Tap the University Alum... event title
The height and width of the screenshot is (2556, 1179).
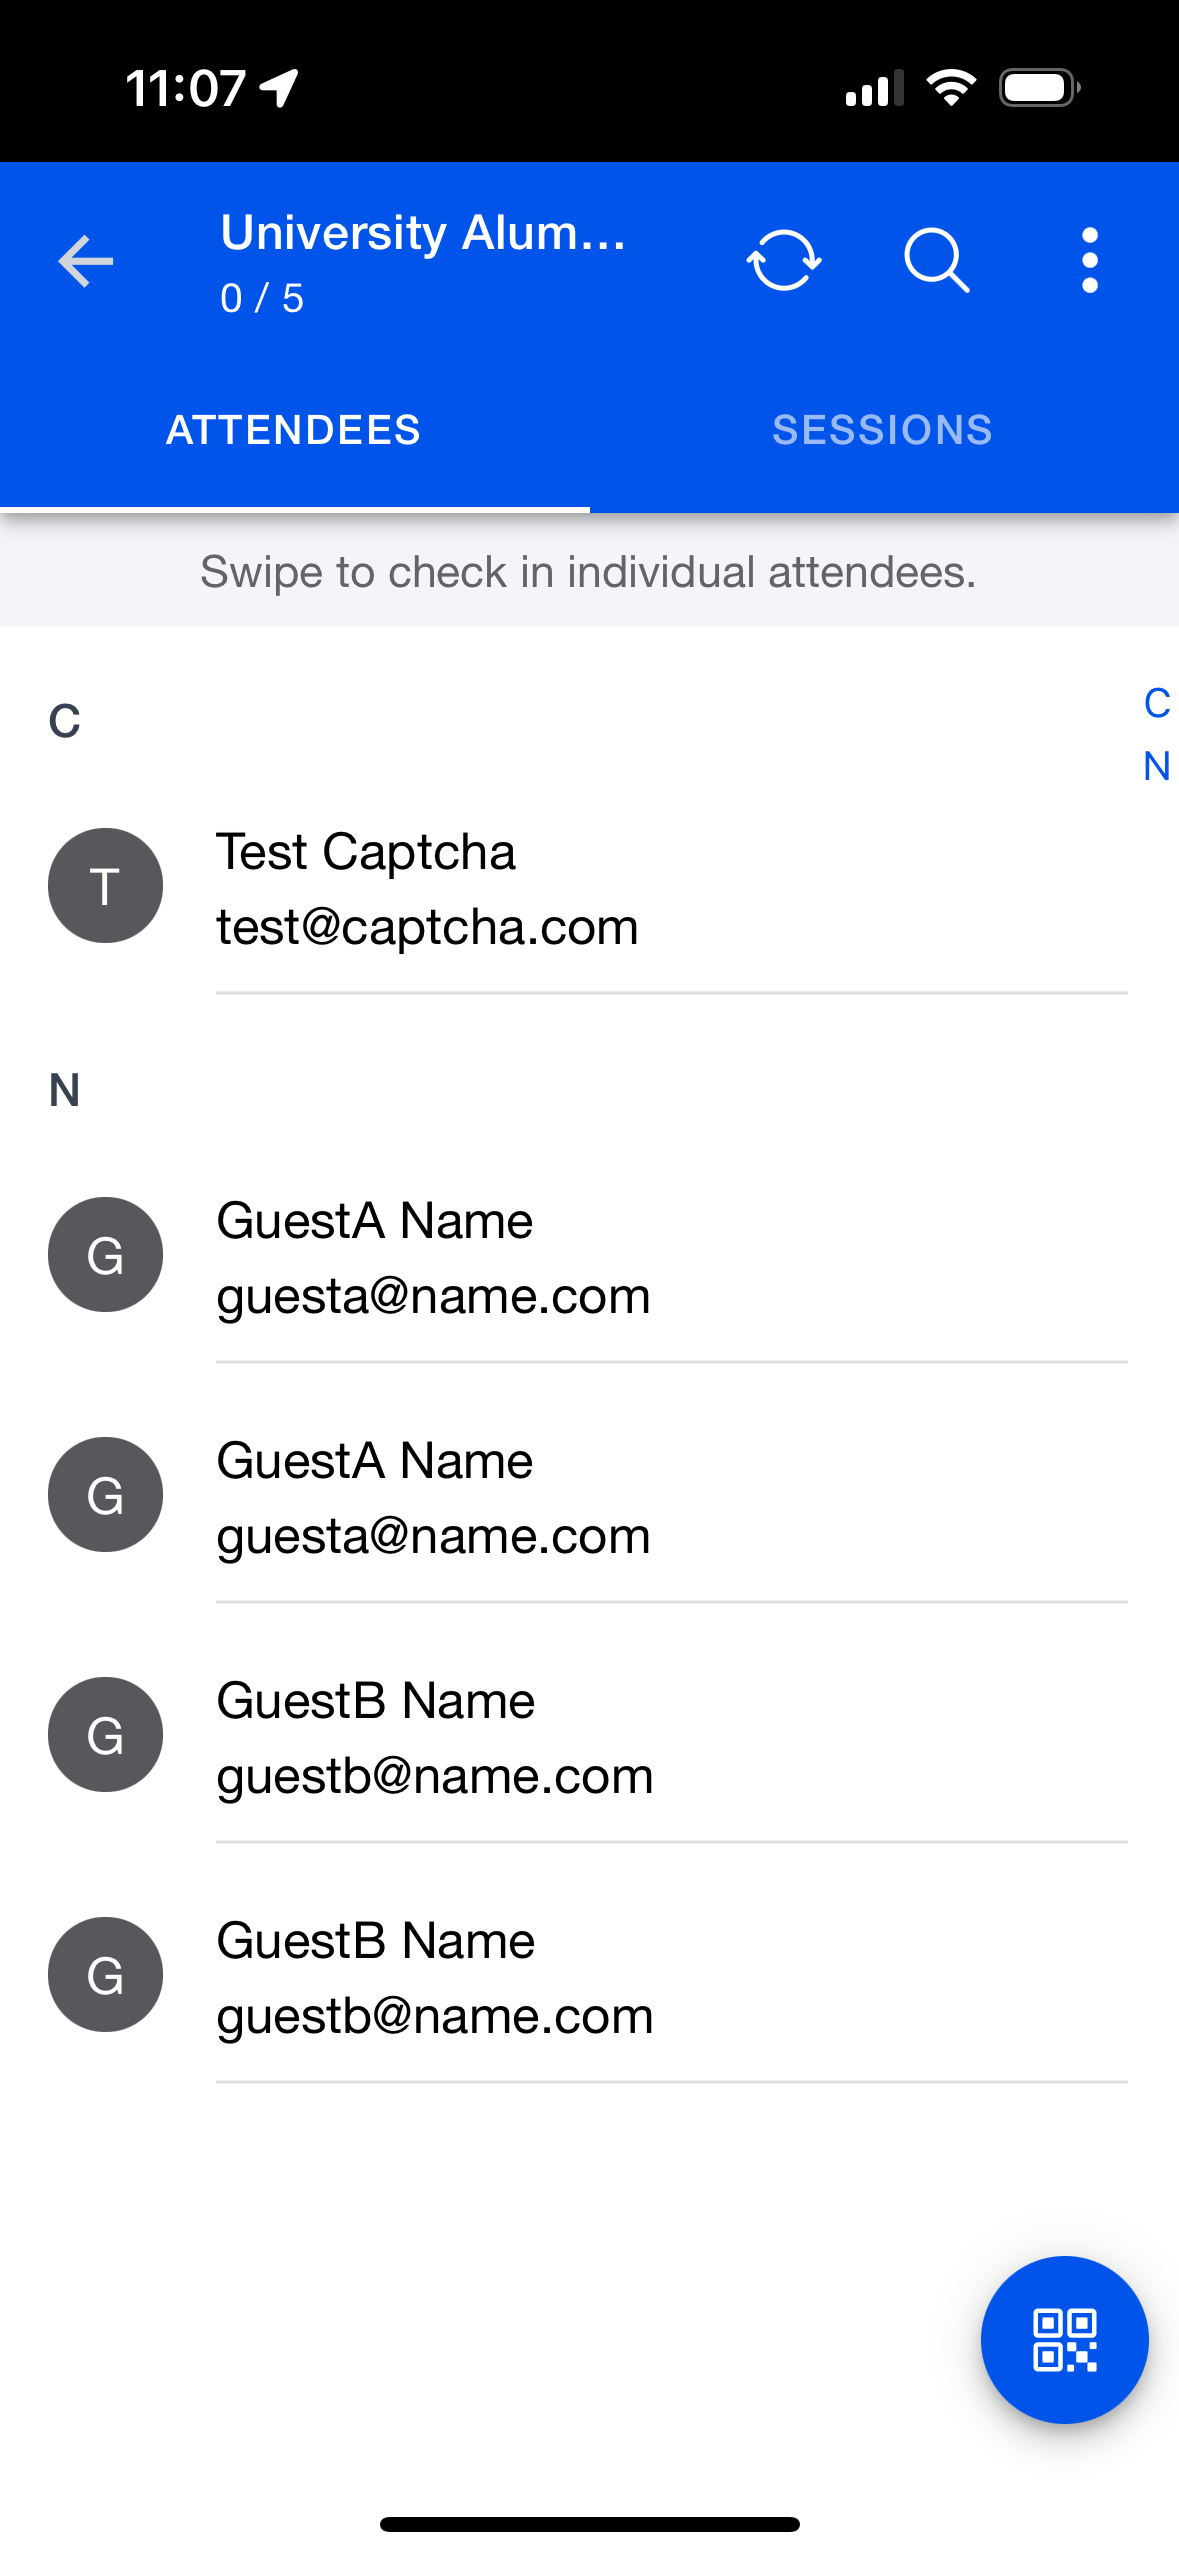pos(423,233)
